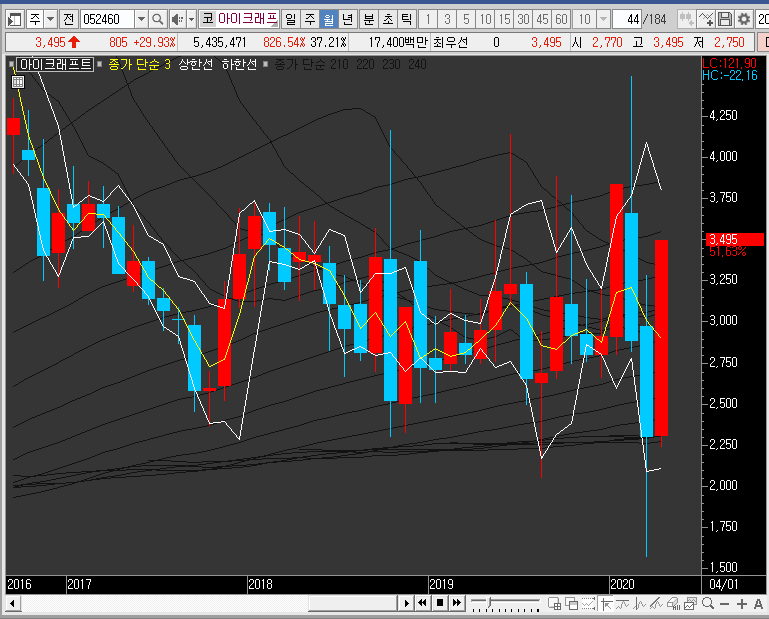769x619 pixels.
Task: Click the add-chart candlestick icon
Action: click(686, 20)
